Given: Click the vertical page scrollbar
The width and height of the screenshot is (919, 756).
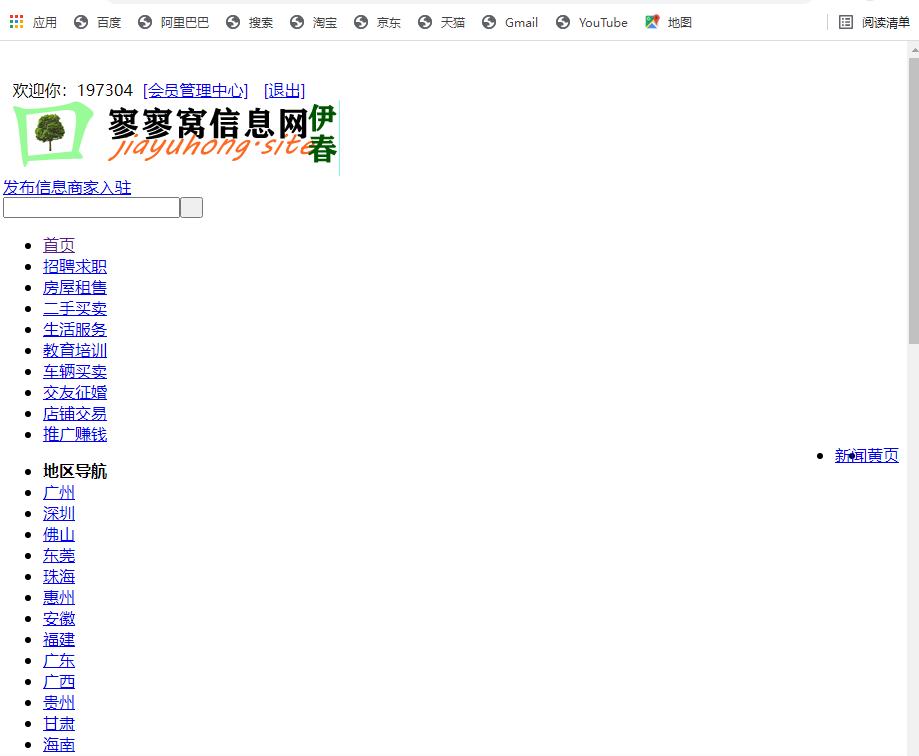Looking at the screenshot, I should tap(913, 200).
